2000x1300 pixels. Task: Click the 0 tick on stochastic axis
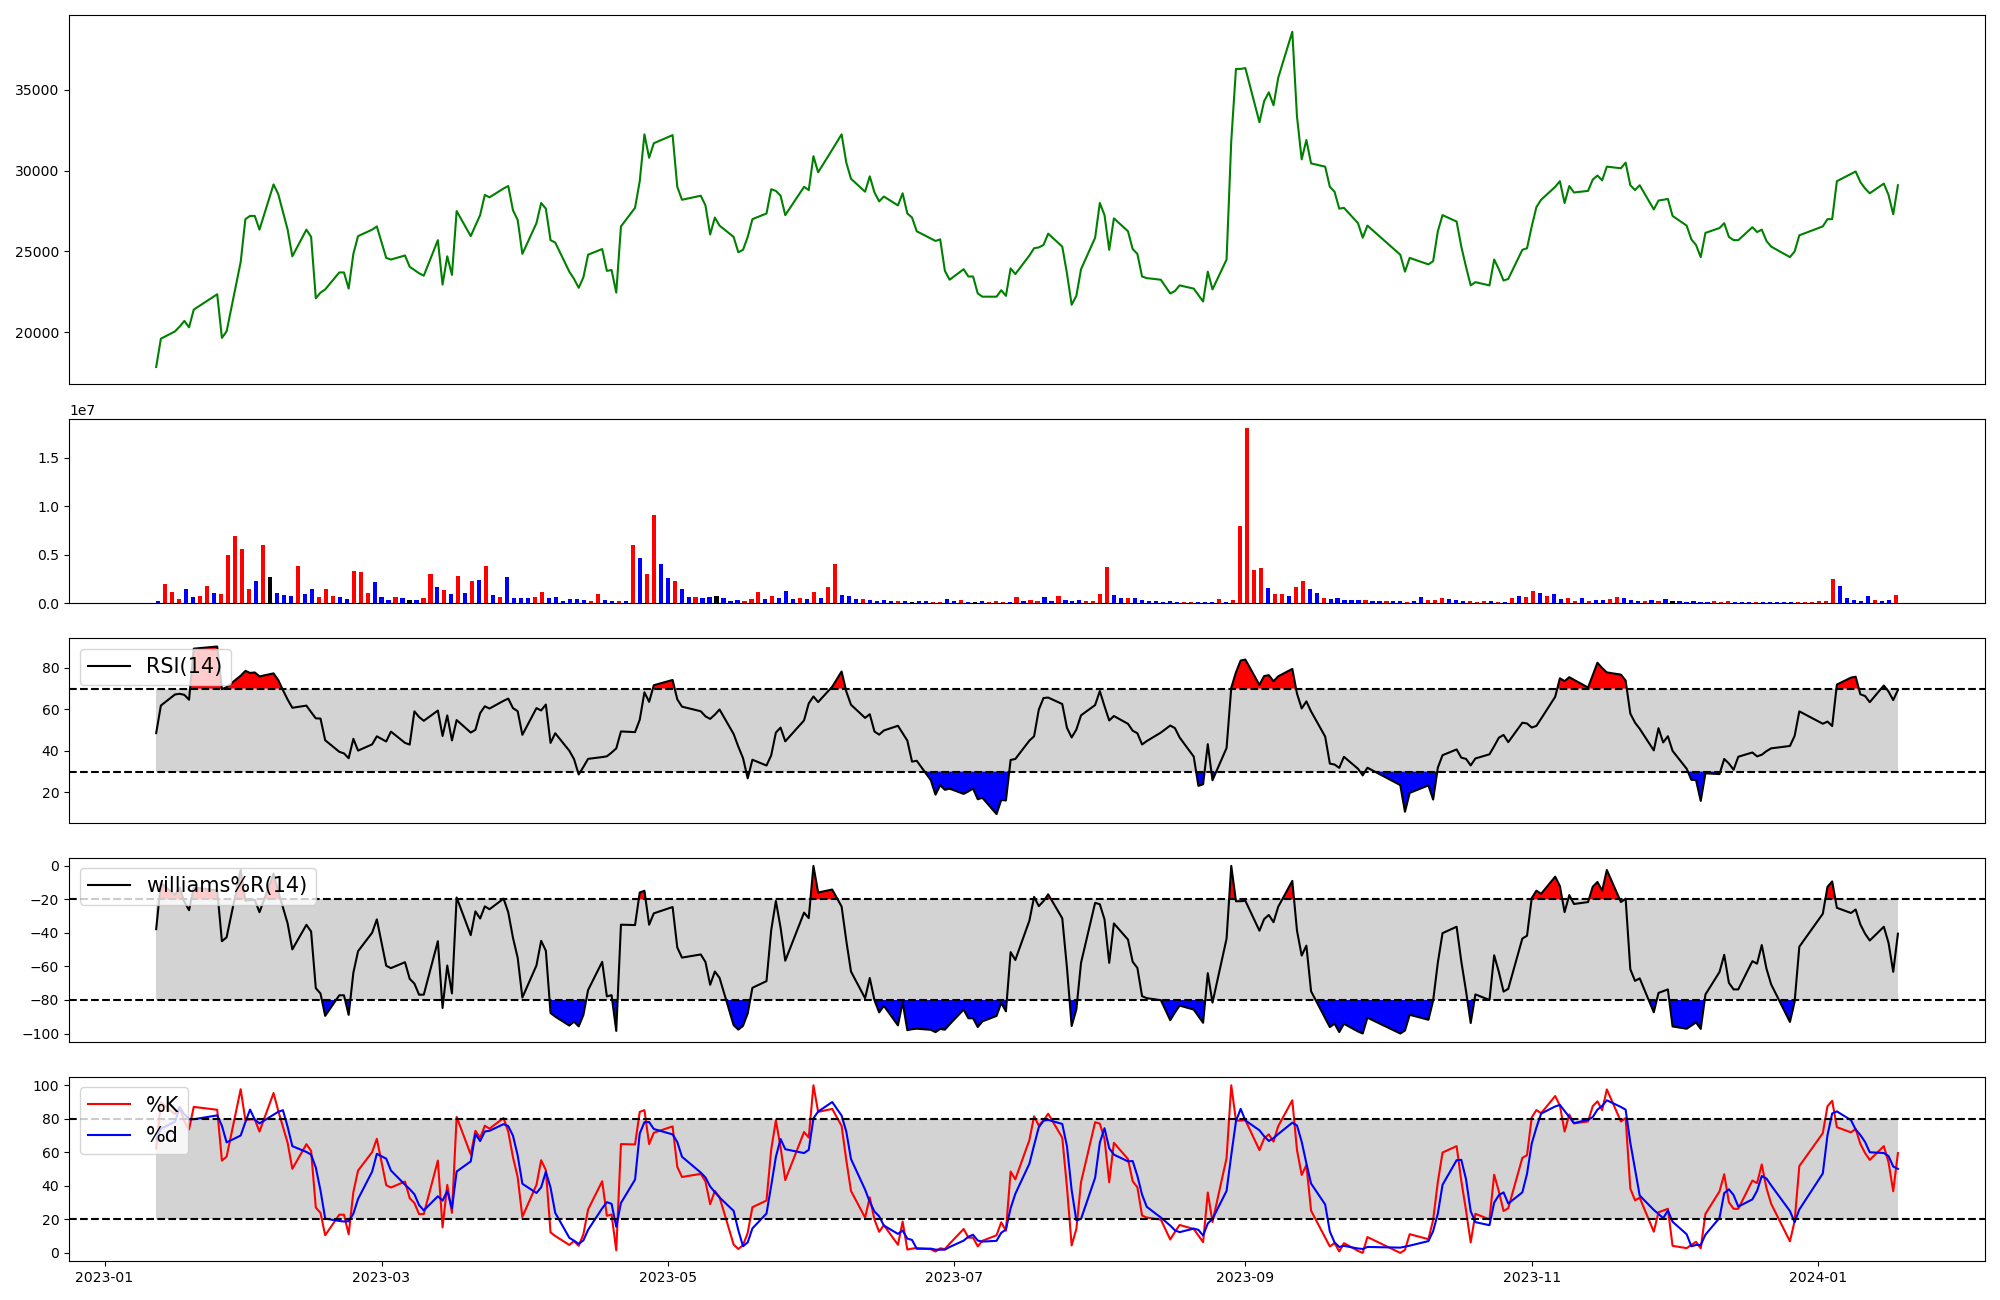click(55, 1253)
